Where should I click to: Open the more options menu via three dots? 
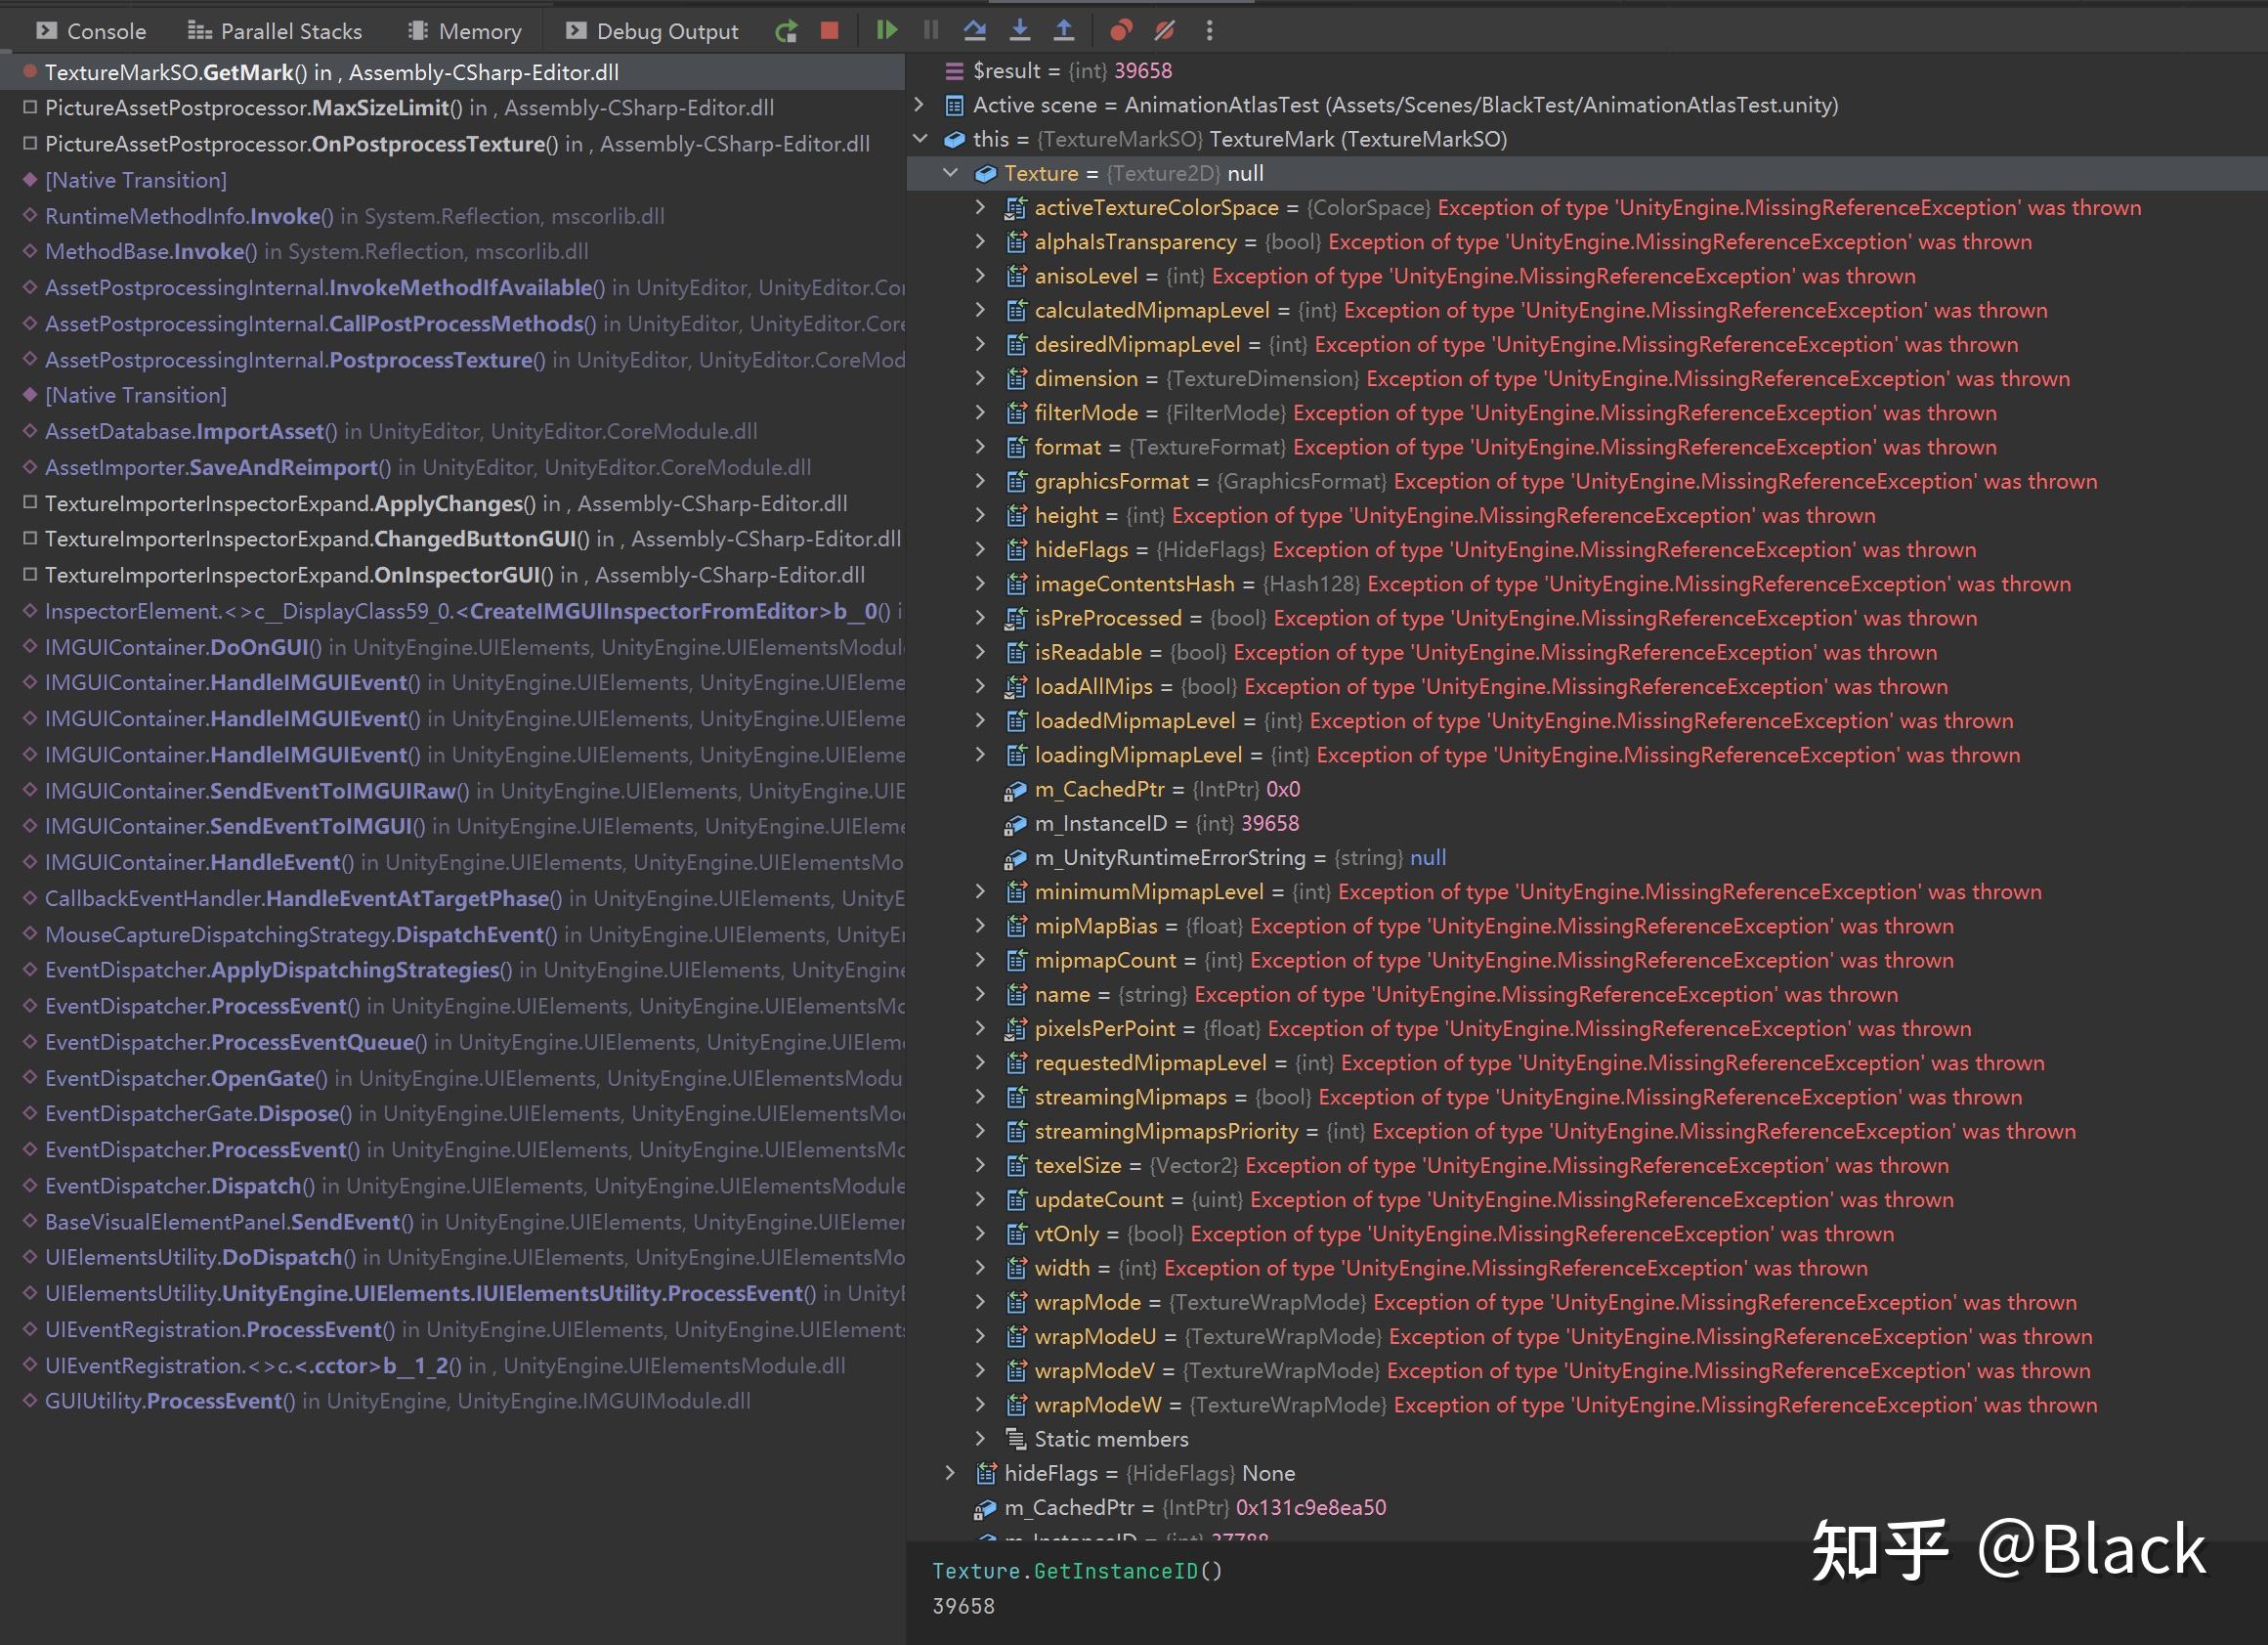click(x=1209, y=30)
